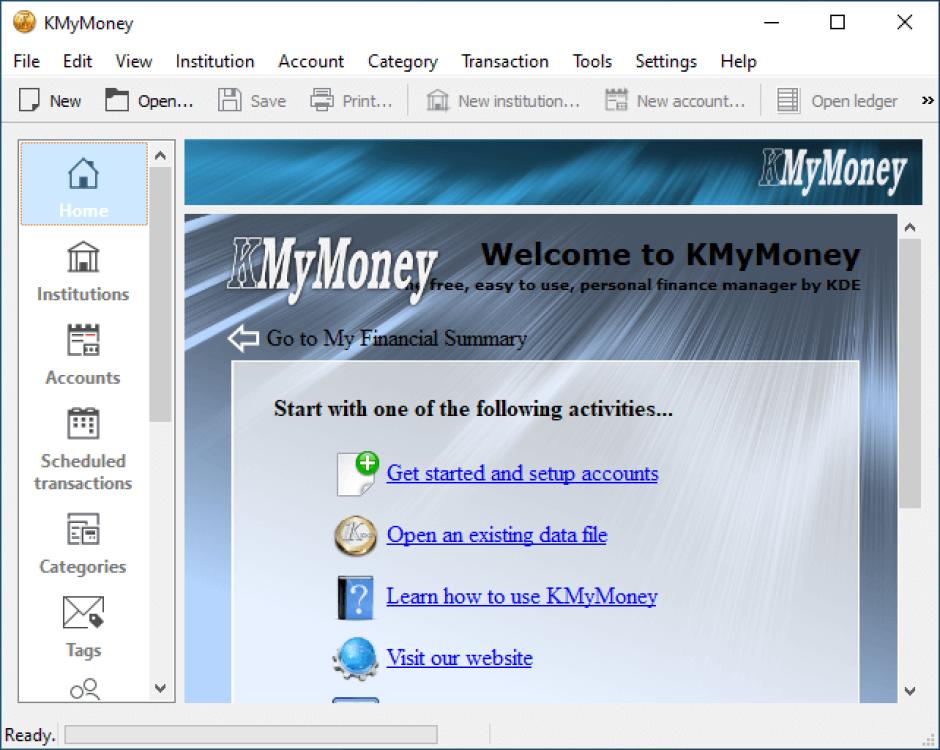Open the Institution menu
Image resolution: width=940 pixels, height=750 pixels.
coord(215,61)
